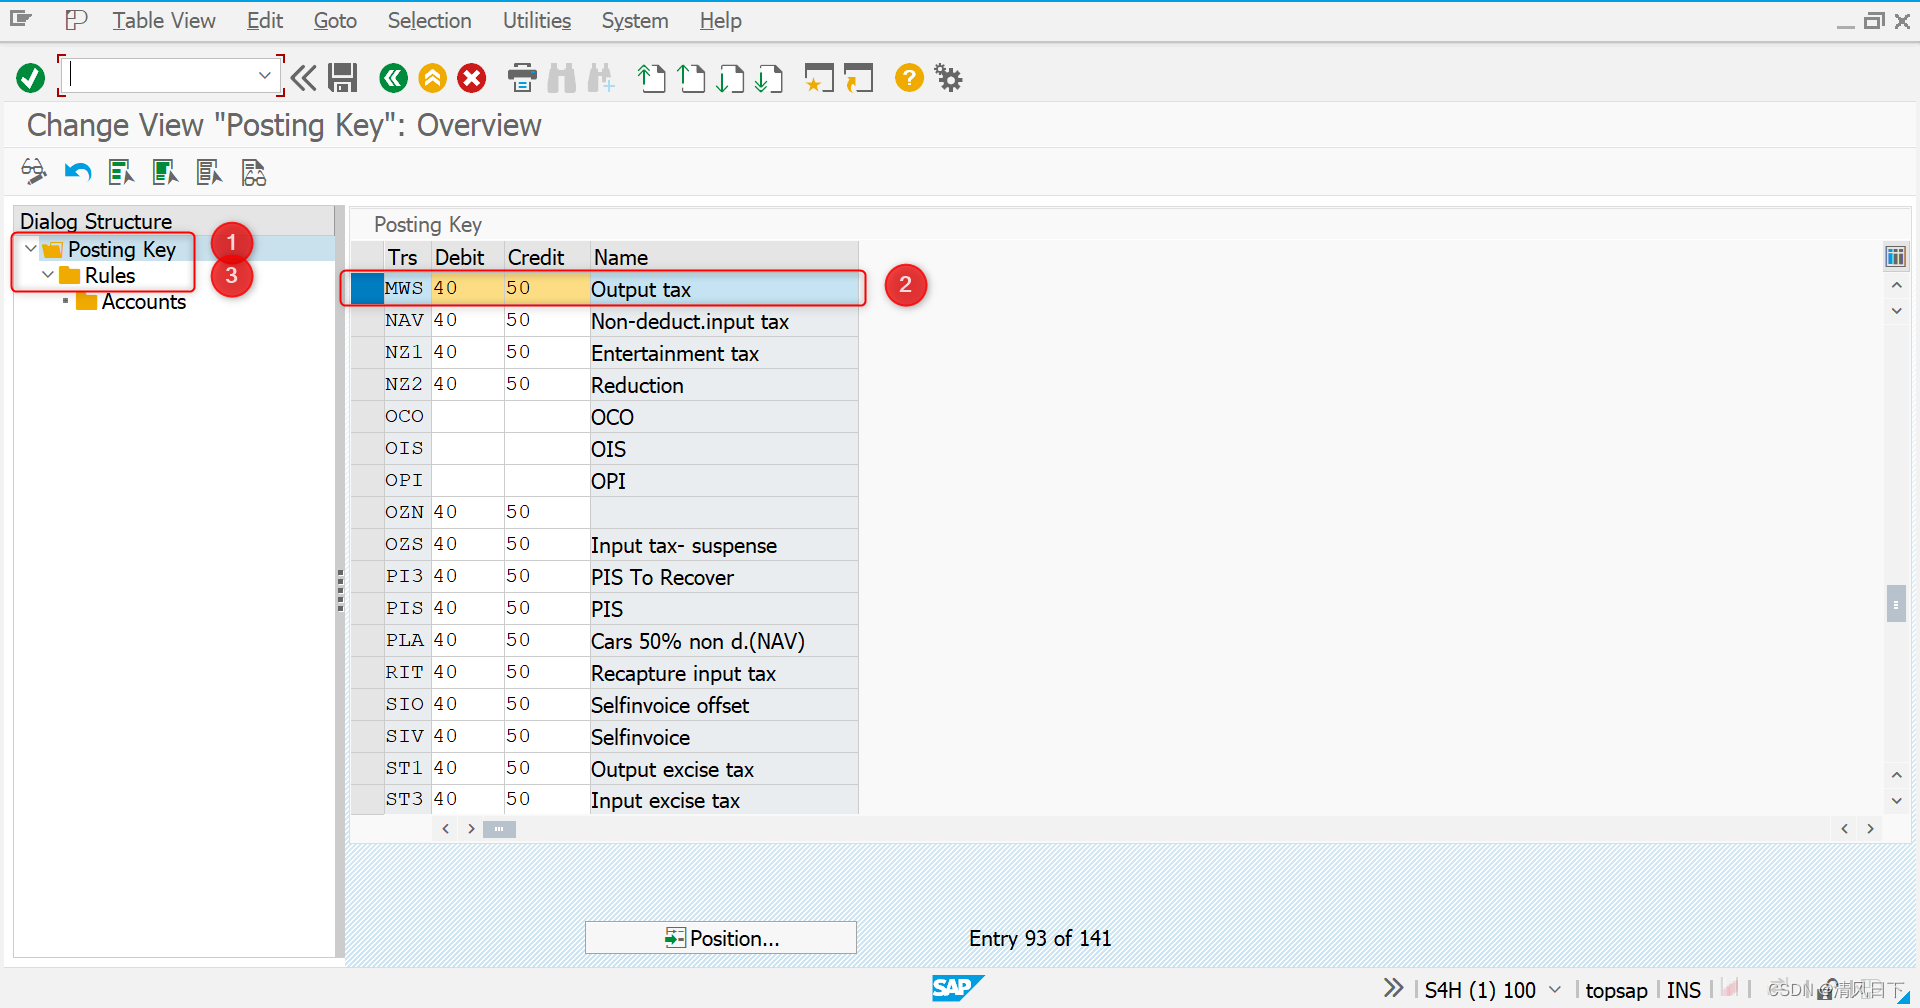Go to Last Page icon
The width and height of the screenshot is (1920, 1008).
click(x=769, y=77)
